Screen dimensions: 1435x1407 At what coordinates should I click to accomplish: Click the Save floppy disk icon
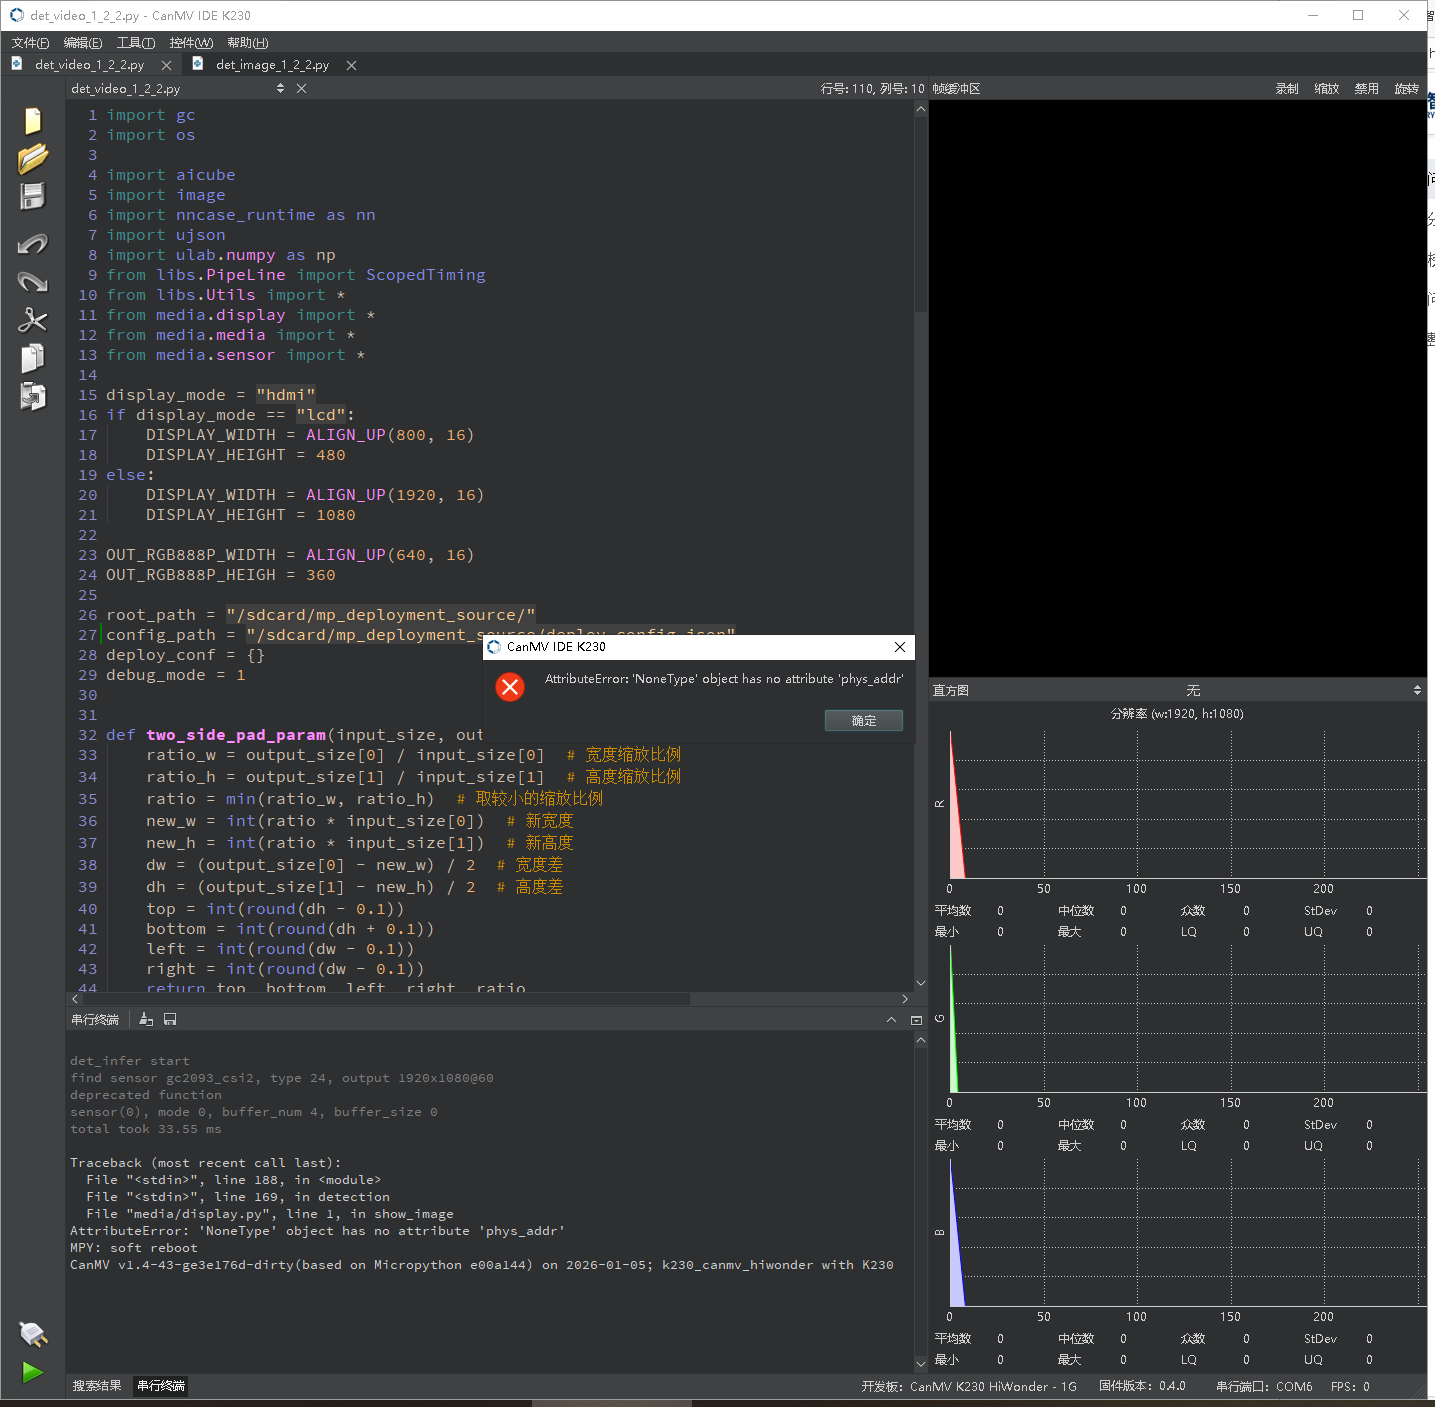coord(32,196)
